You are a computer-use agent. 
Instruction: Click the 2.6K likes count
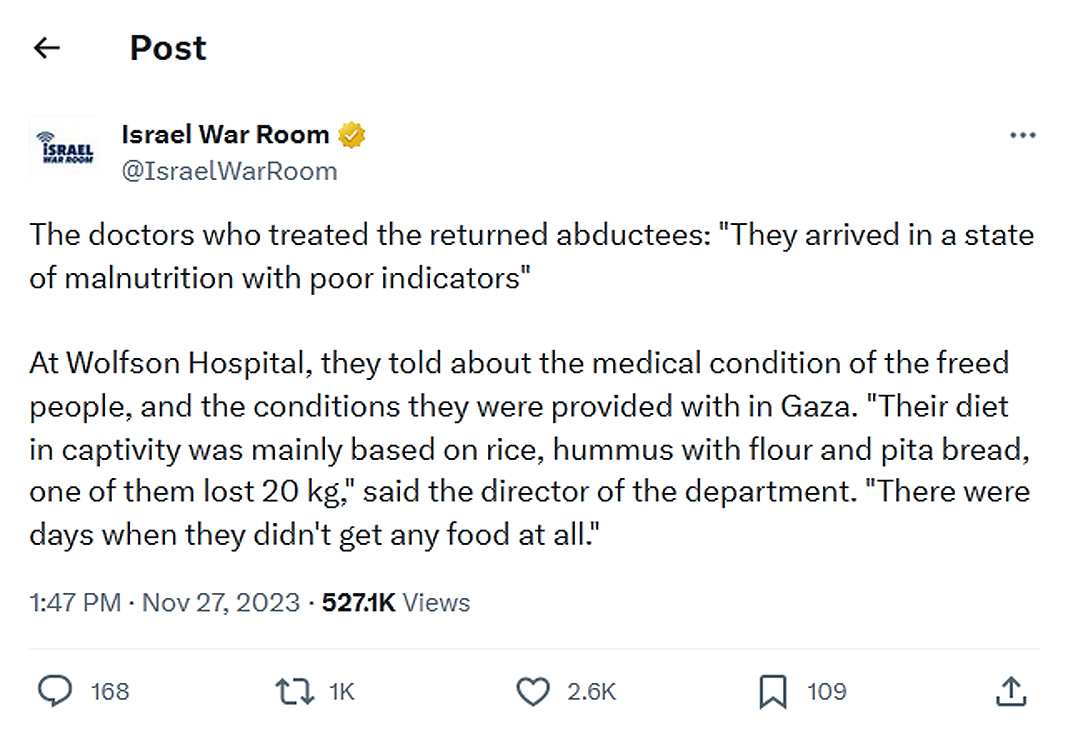click(592, 691)
